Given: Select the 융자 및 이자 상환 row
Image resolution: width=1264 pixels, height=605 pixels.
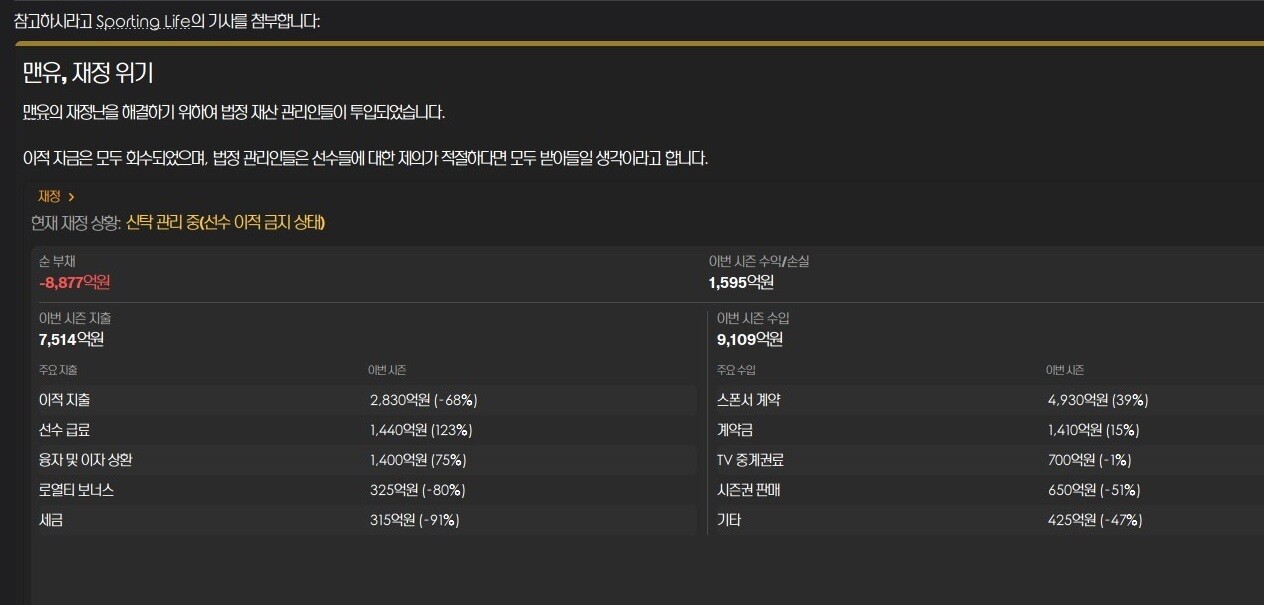Looking at the screenshot, I should tap(365, 460).
